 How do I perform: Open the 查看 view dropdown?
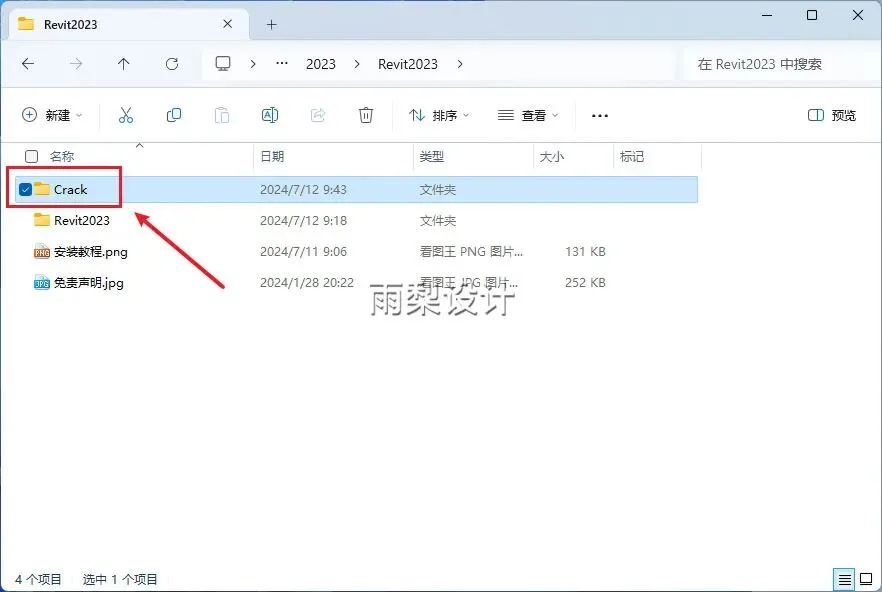pyautogui.click(x=528, y=115)
